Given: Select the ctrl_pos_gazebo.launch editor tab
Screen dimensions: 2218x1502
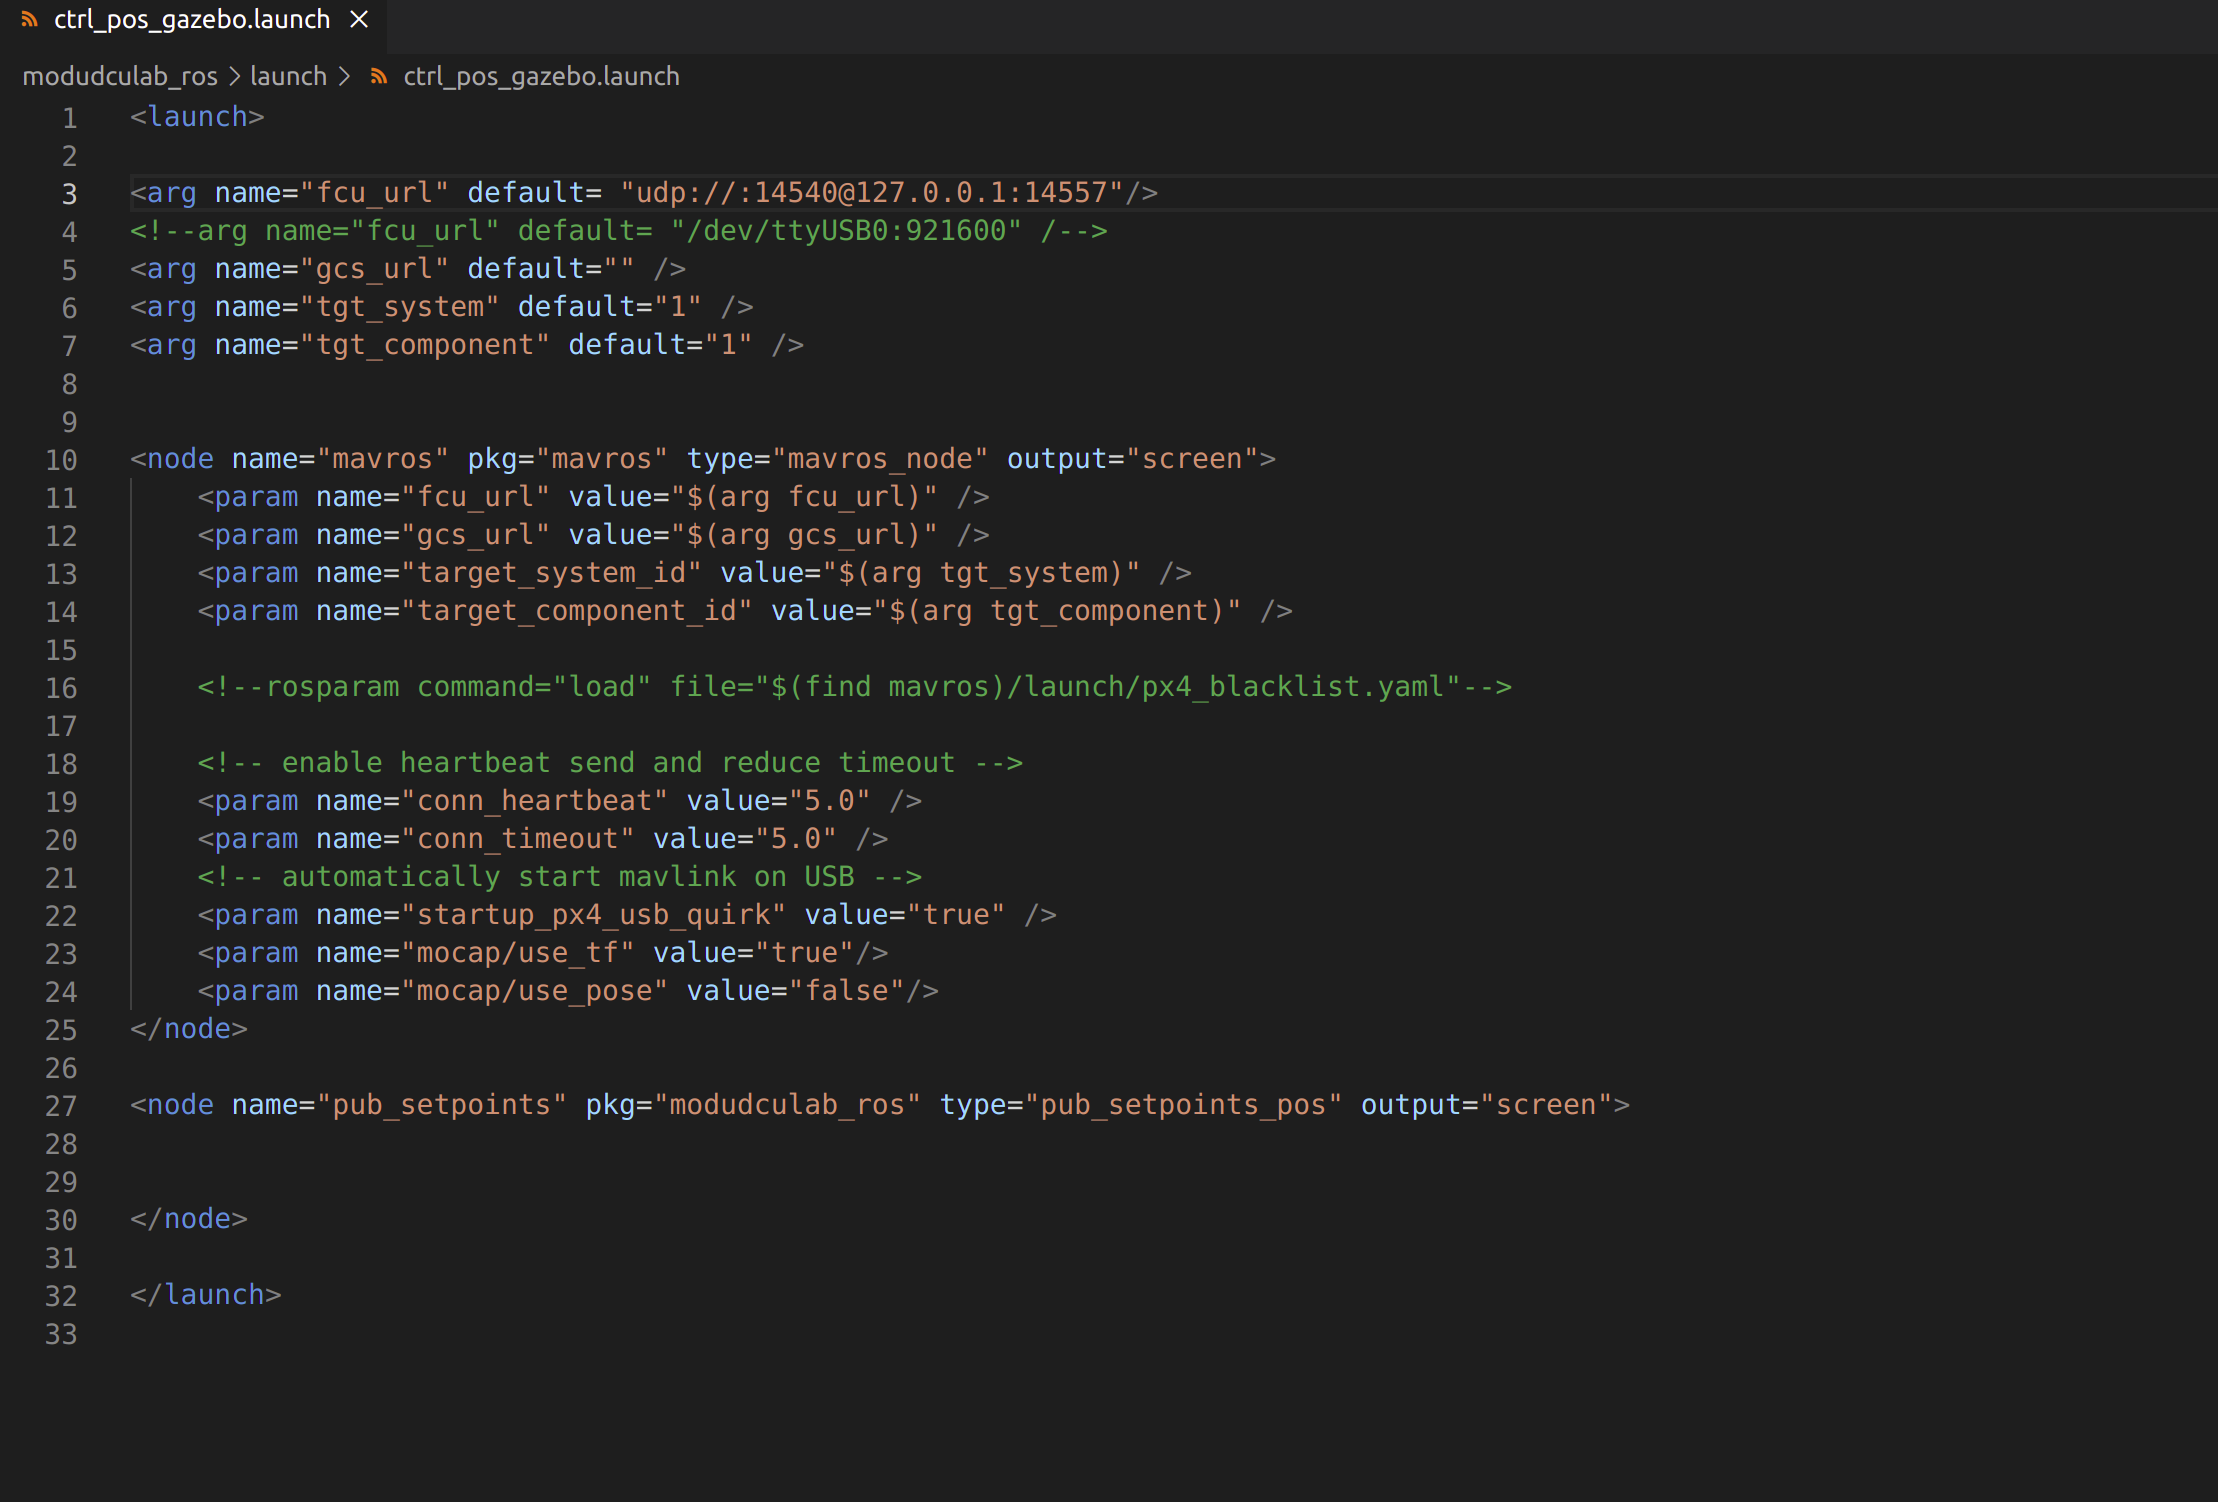Looking at the screenshot, I should click(x=191, y=20).
